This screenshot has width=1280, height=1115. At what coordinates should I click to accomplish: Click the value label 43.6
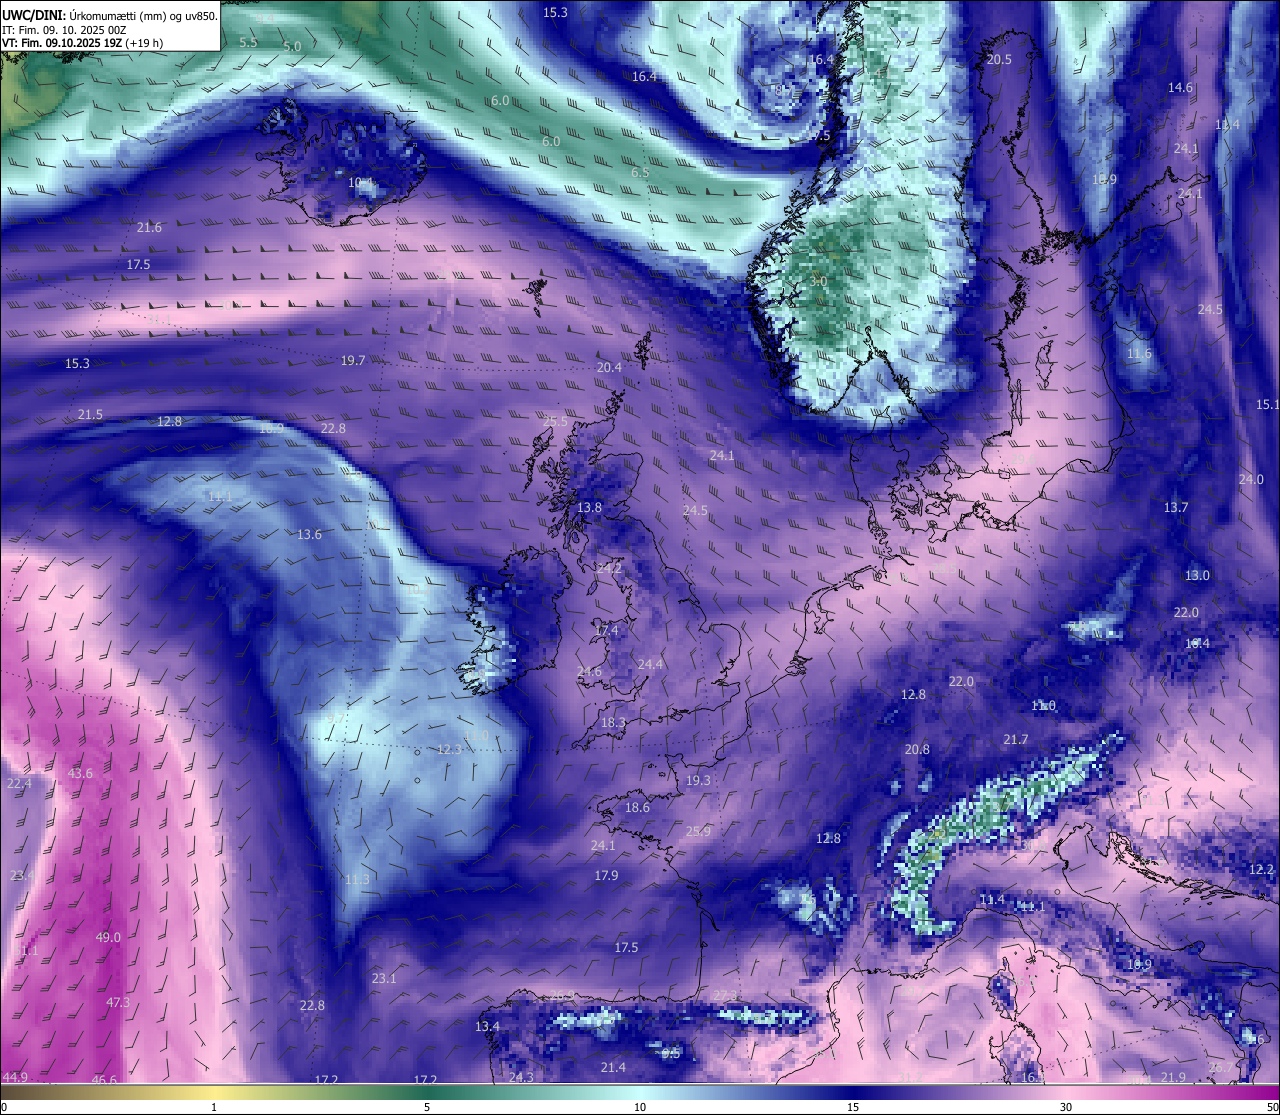tap(80, 773)
